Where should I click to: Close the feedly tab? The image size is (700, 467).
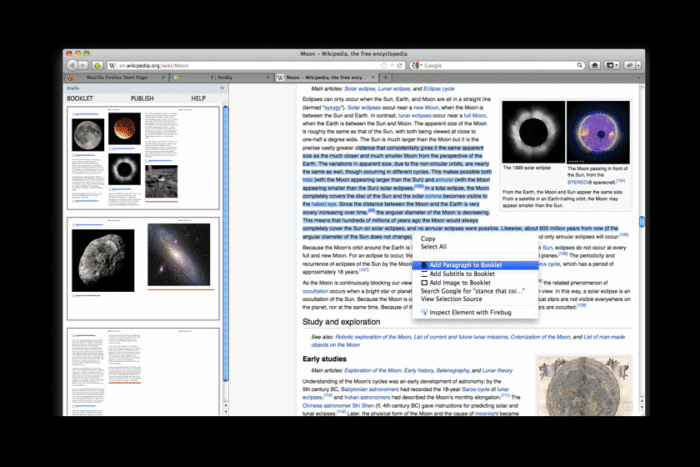click(268, 77)
